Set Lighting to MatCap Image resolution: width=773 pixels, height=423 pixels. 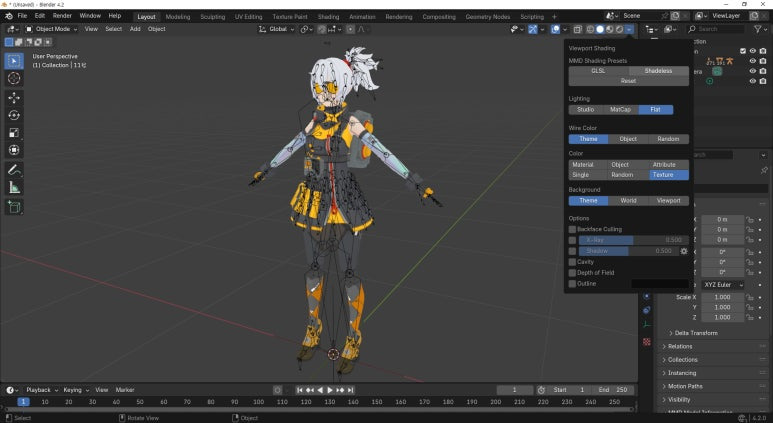620,109
